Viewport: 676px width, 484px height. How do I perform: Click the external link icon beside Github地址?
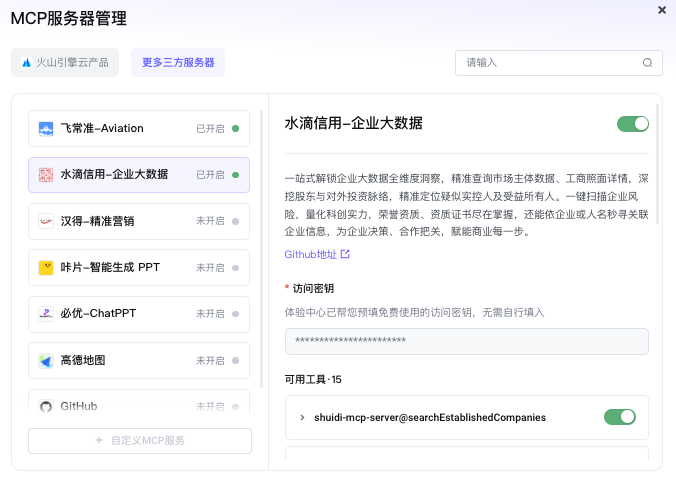[345, 254]
